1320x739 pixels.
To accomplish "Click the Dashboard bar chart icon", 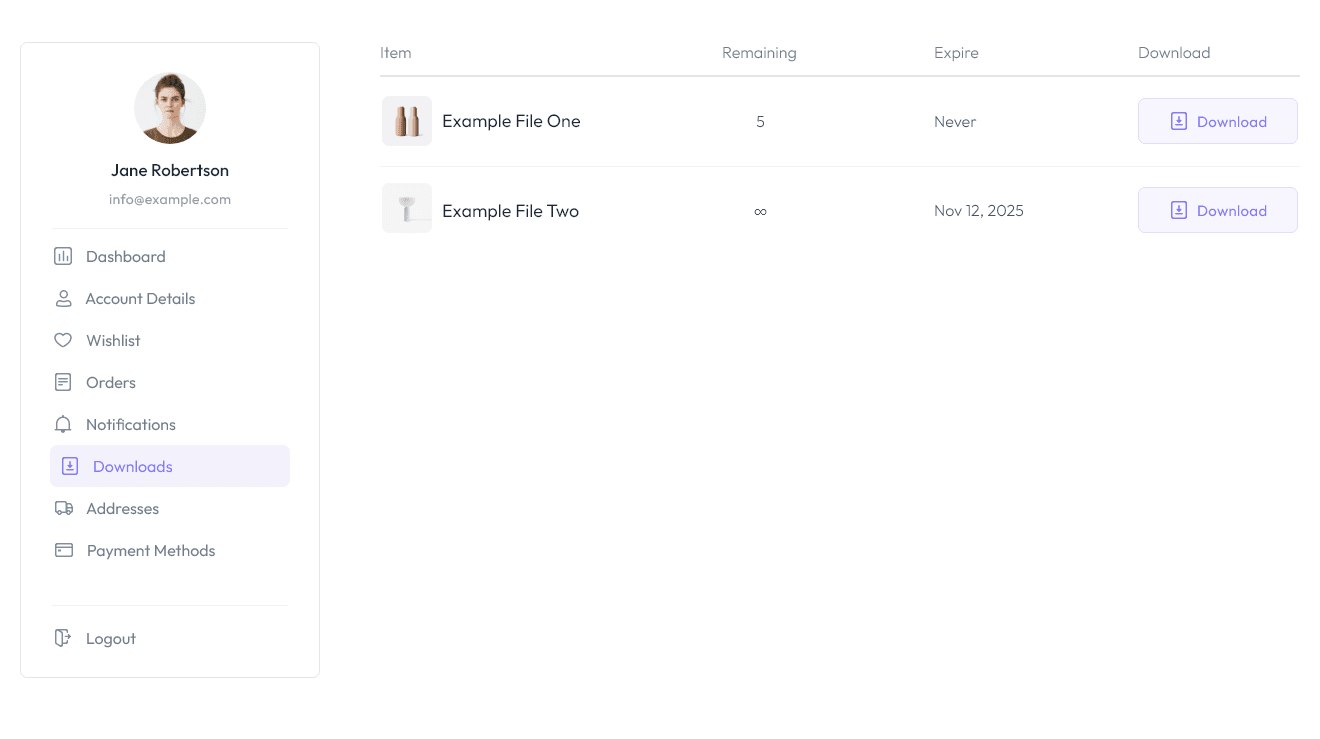I will [x=63, y=256].
